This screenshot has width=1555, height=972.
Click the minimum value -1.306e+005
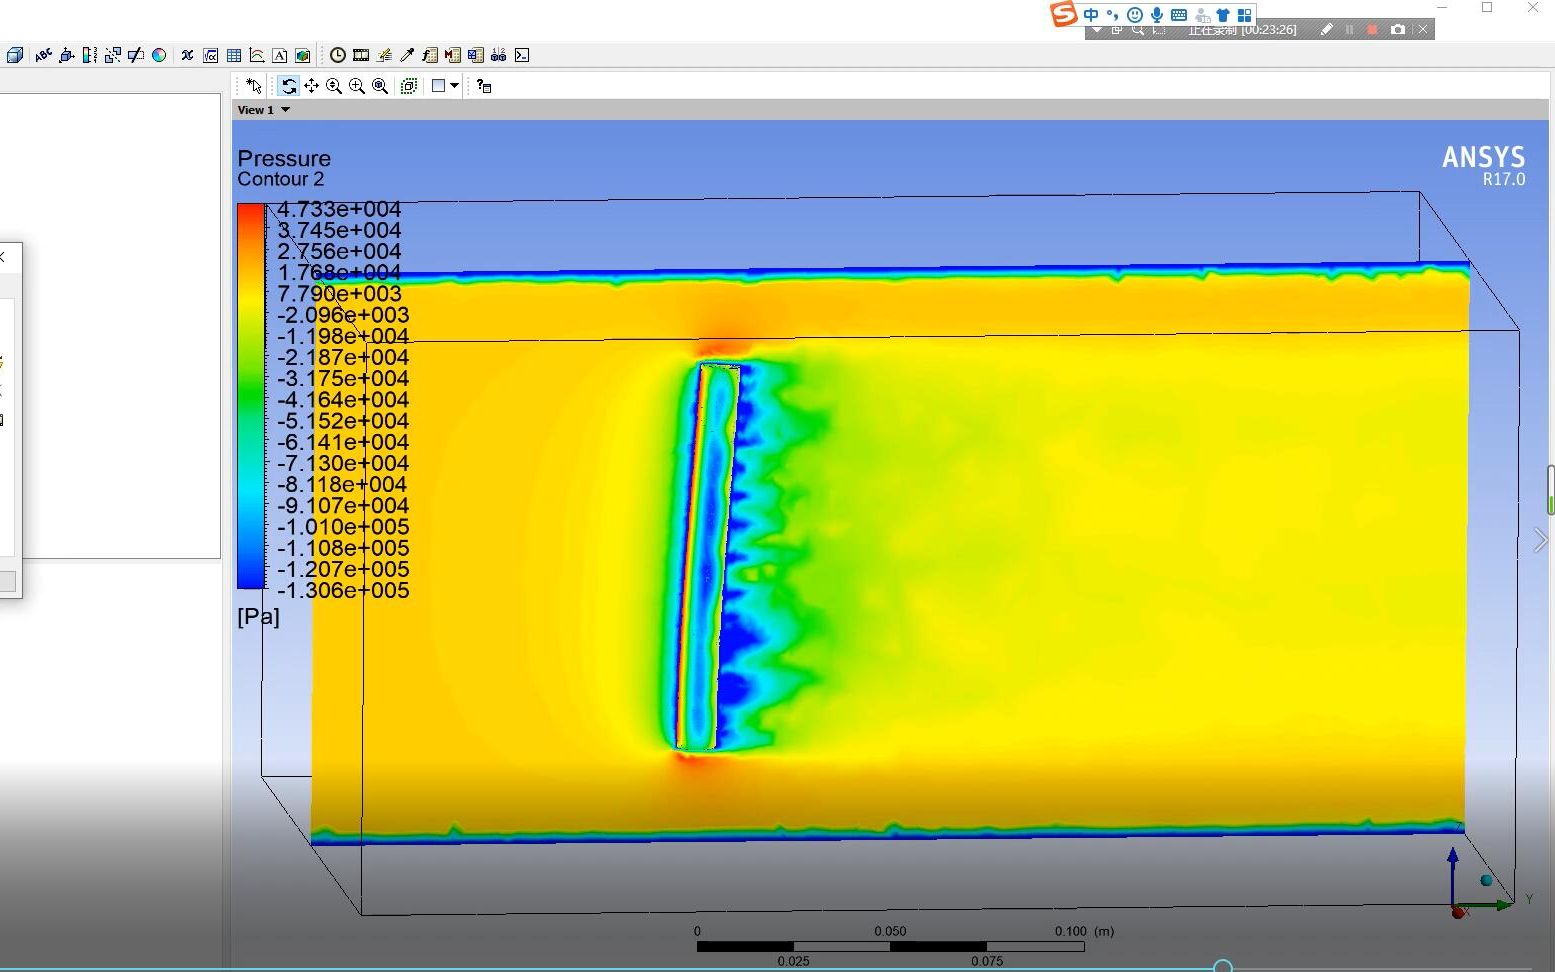pos(343,590)
